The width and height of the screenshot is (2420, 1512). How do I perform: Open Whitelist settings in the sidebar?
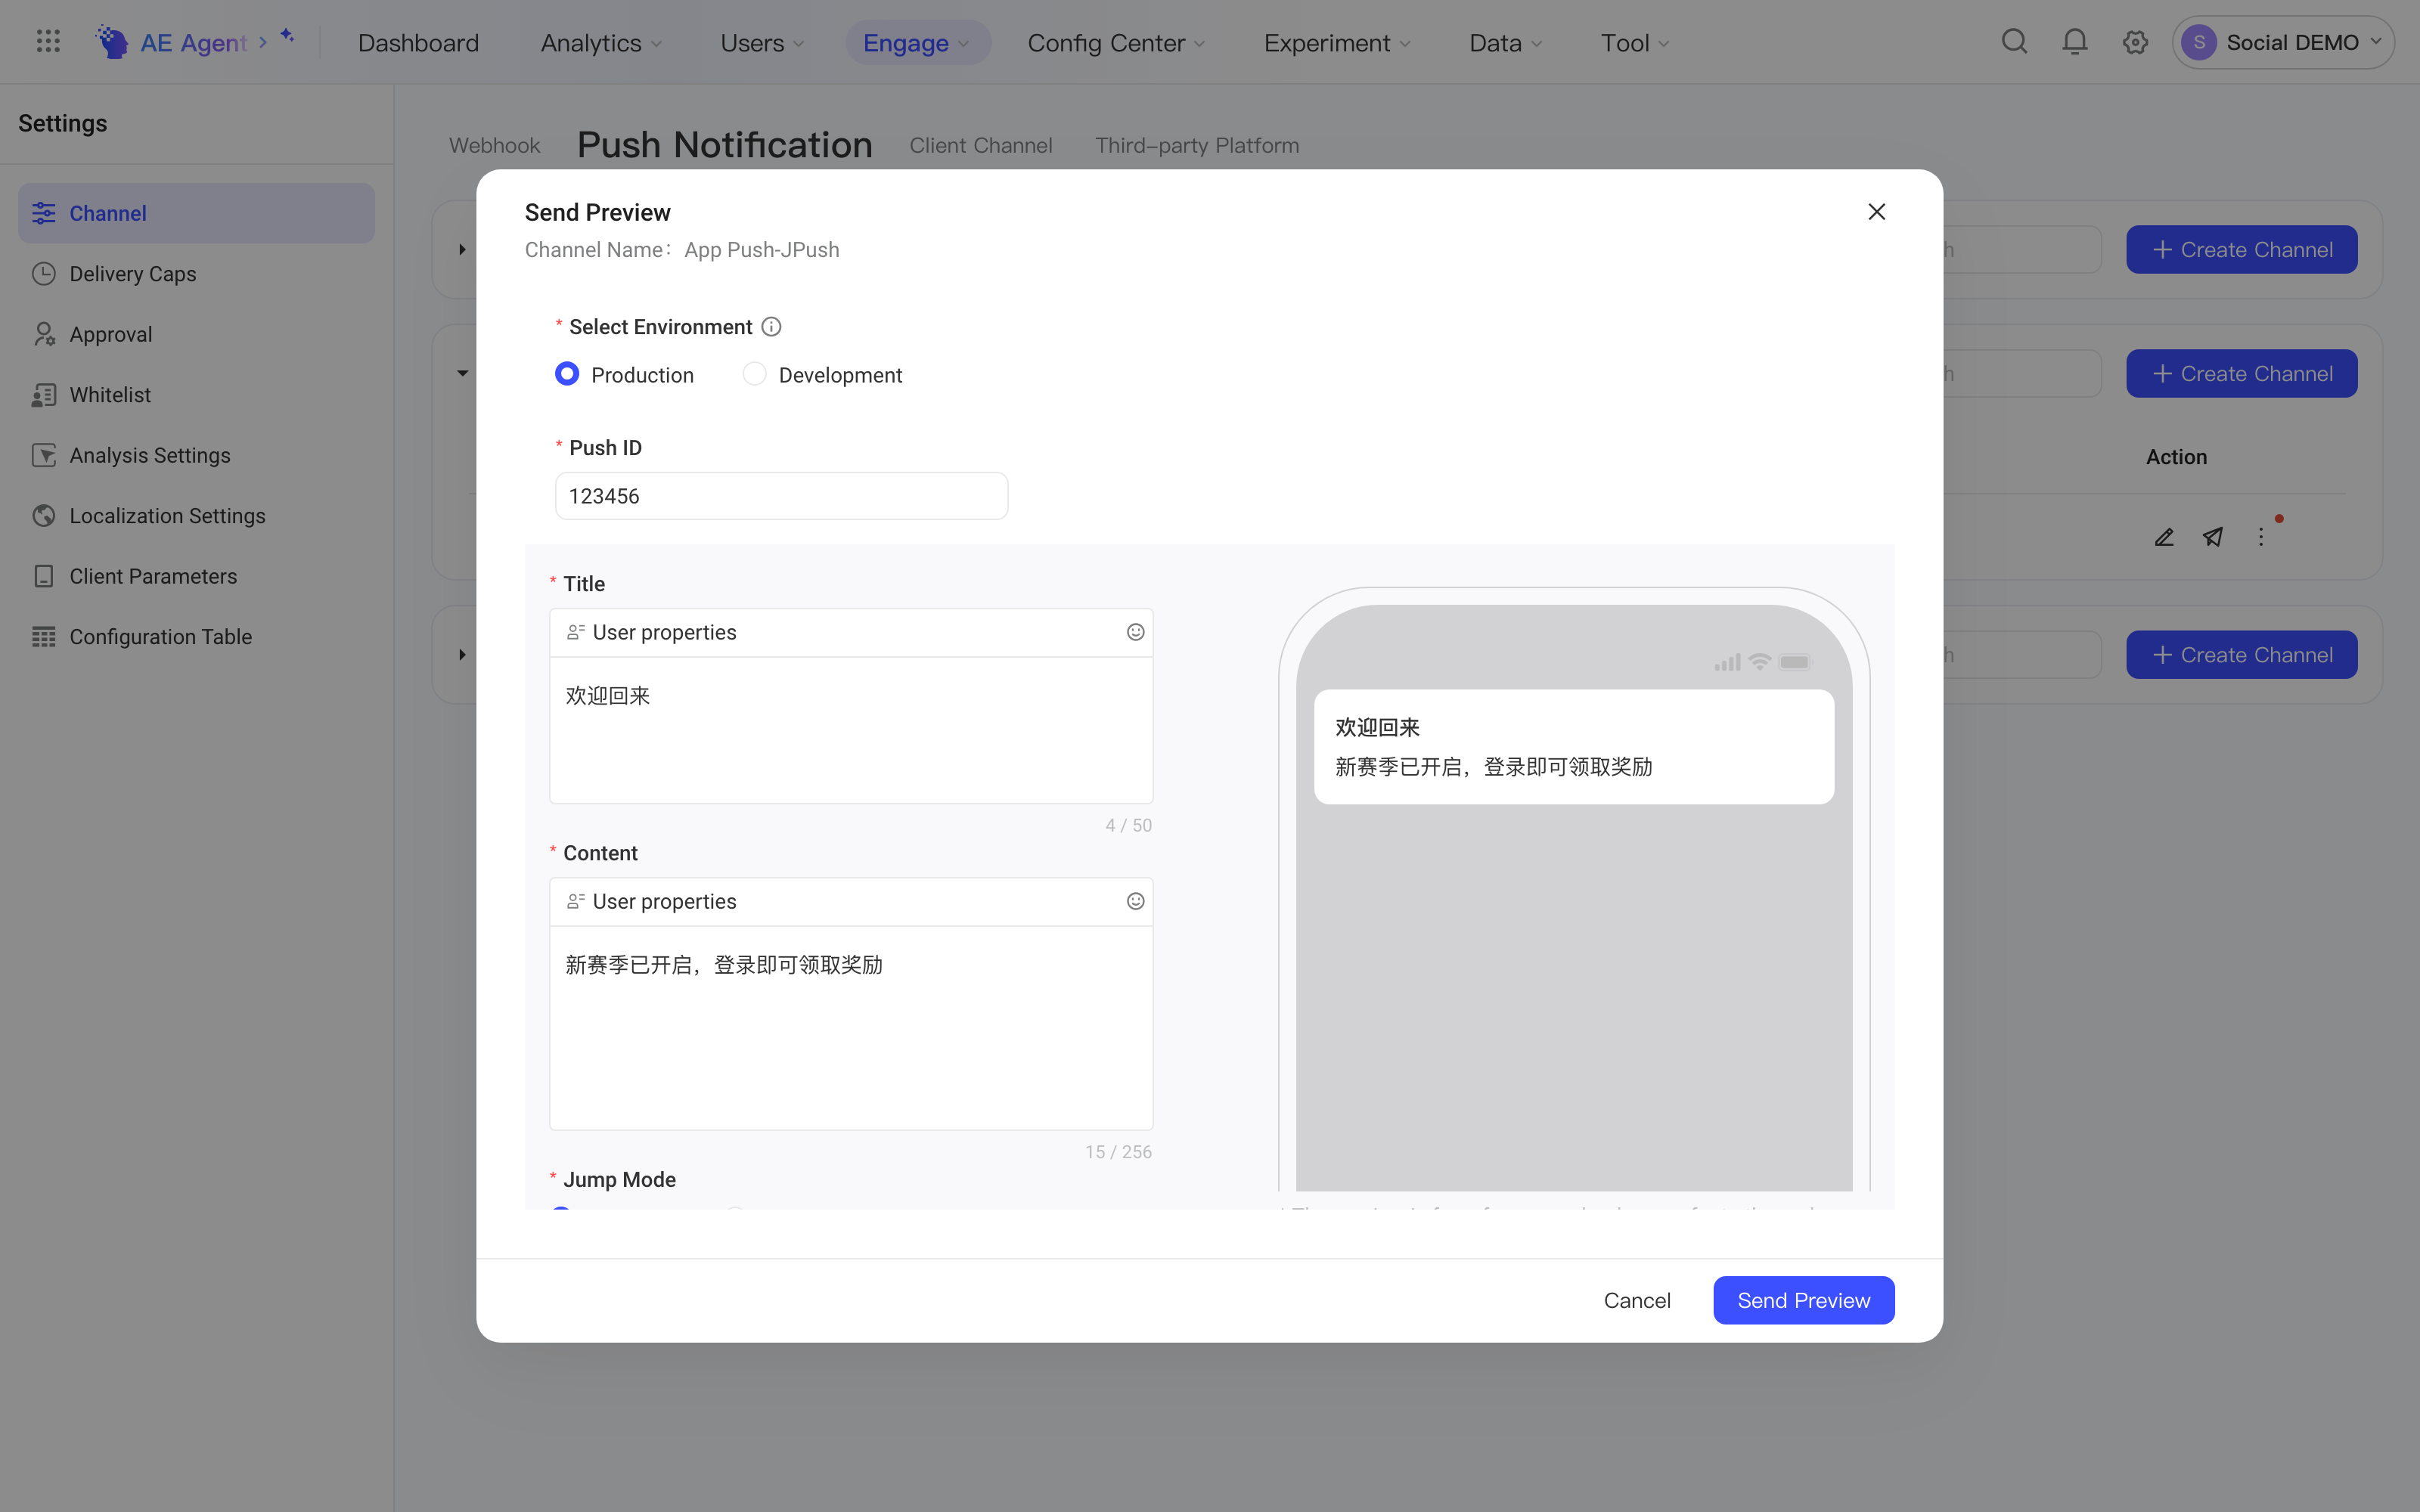tap(196, 395)
